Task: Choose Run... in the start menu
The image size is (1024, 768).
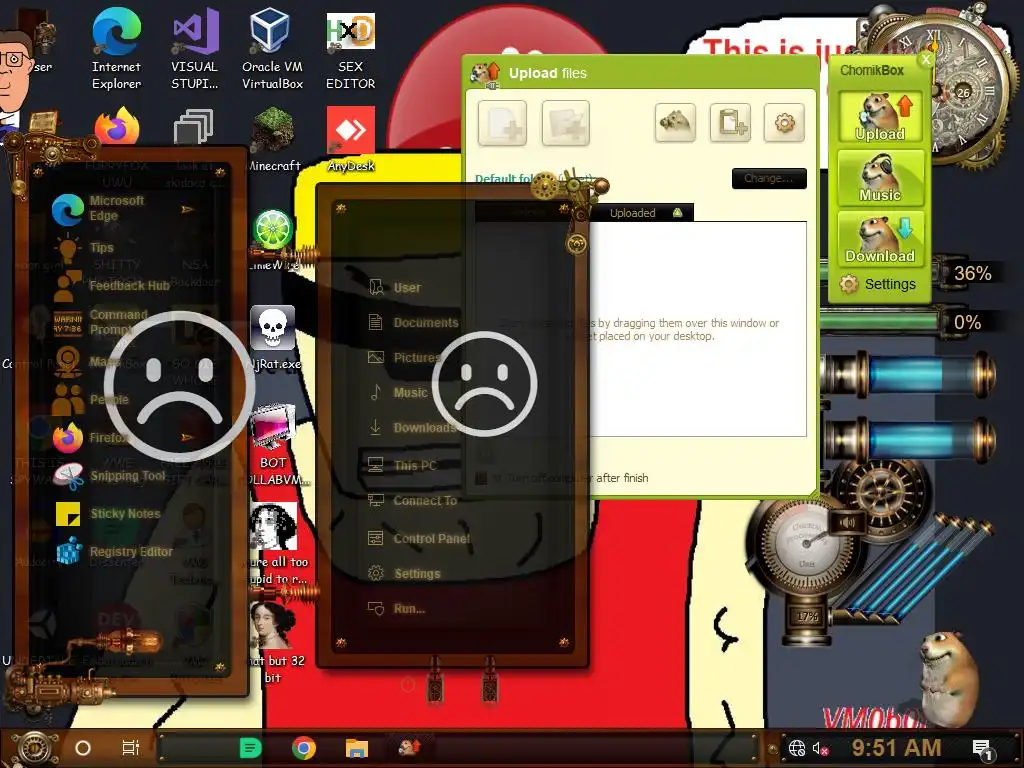Action: pos(397,609)
